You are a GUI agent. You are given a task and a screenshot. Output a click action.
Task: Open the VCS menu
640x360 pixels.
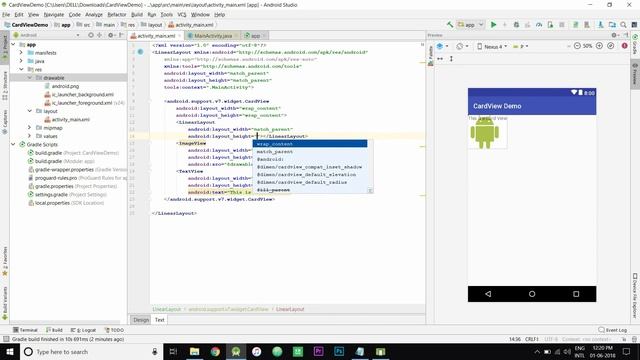182,14
